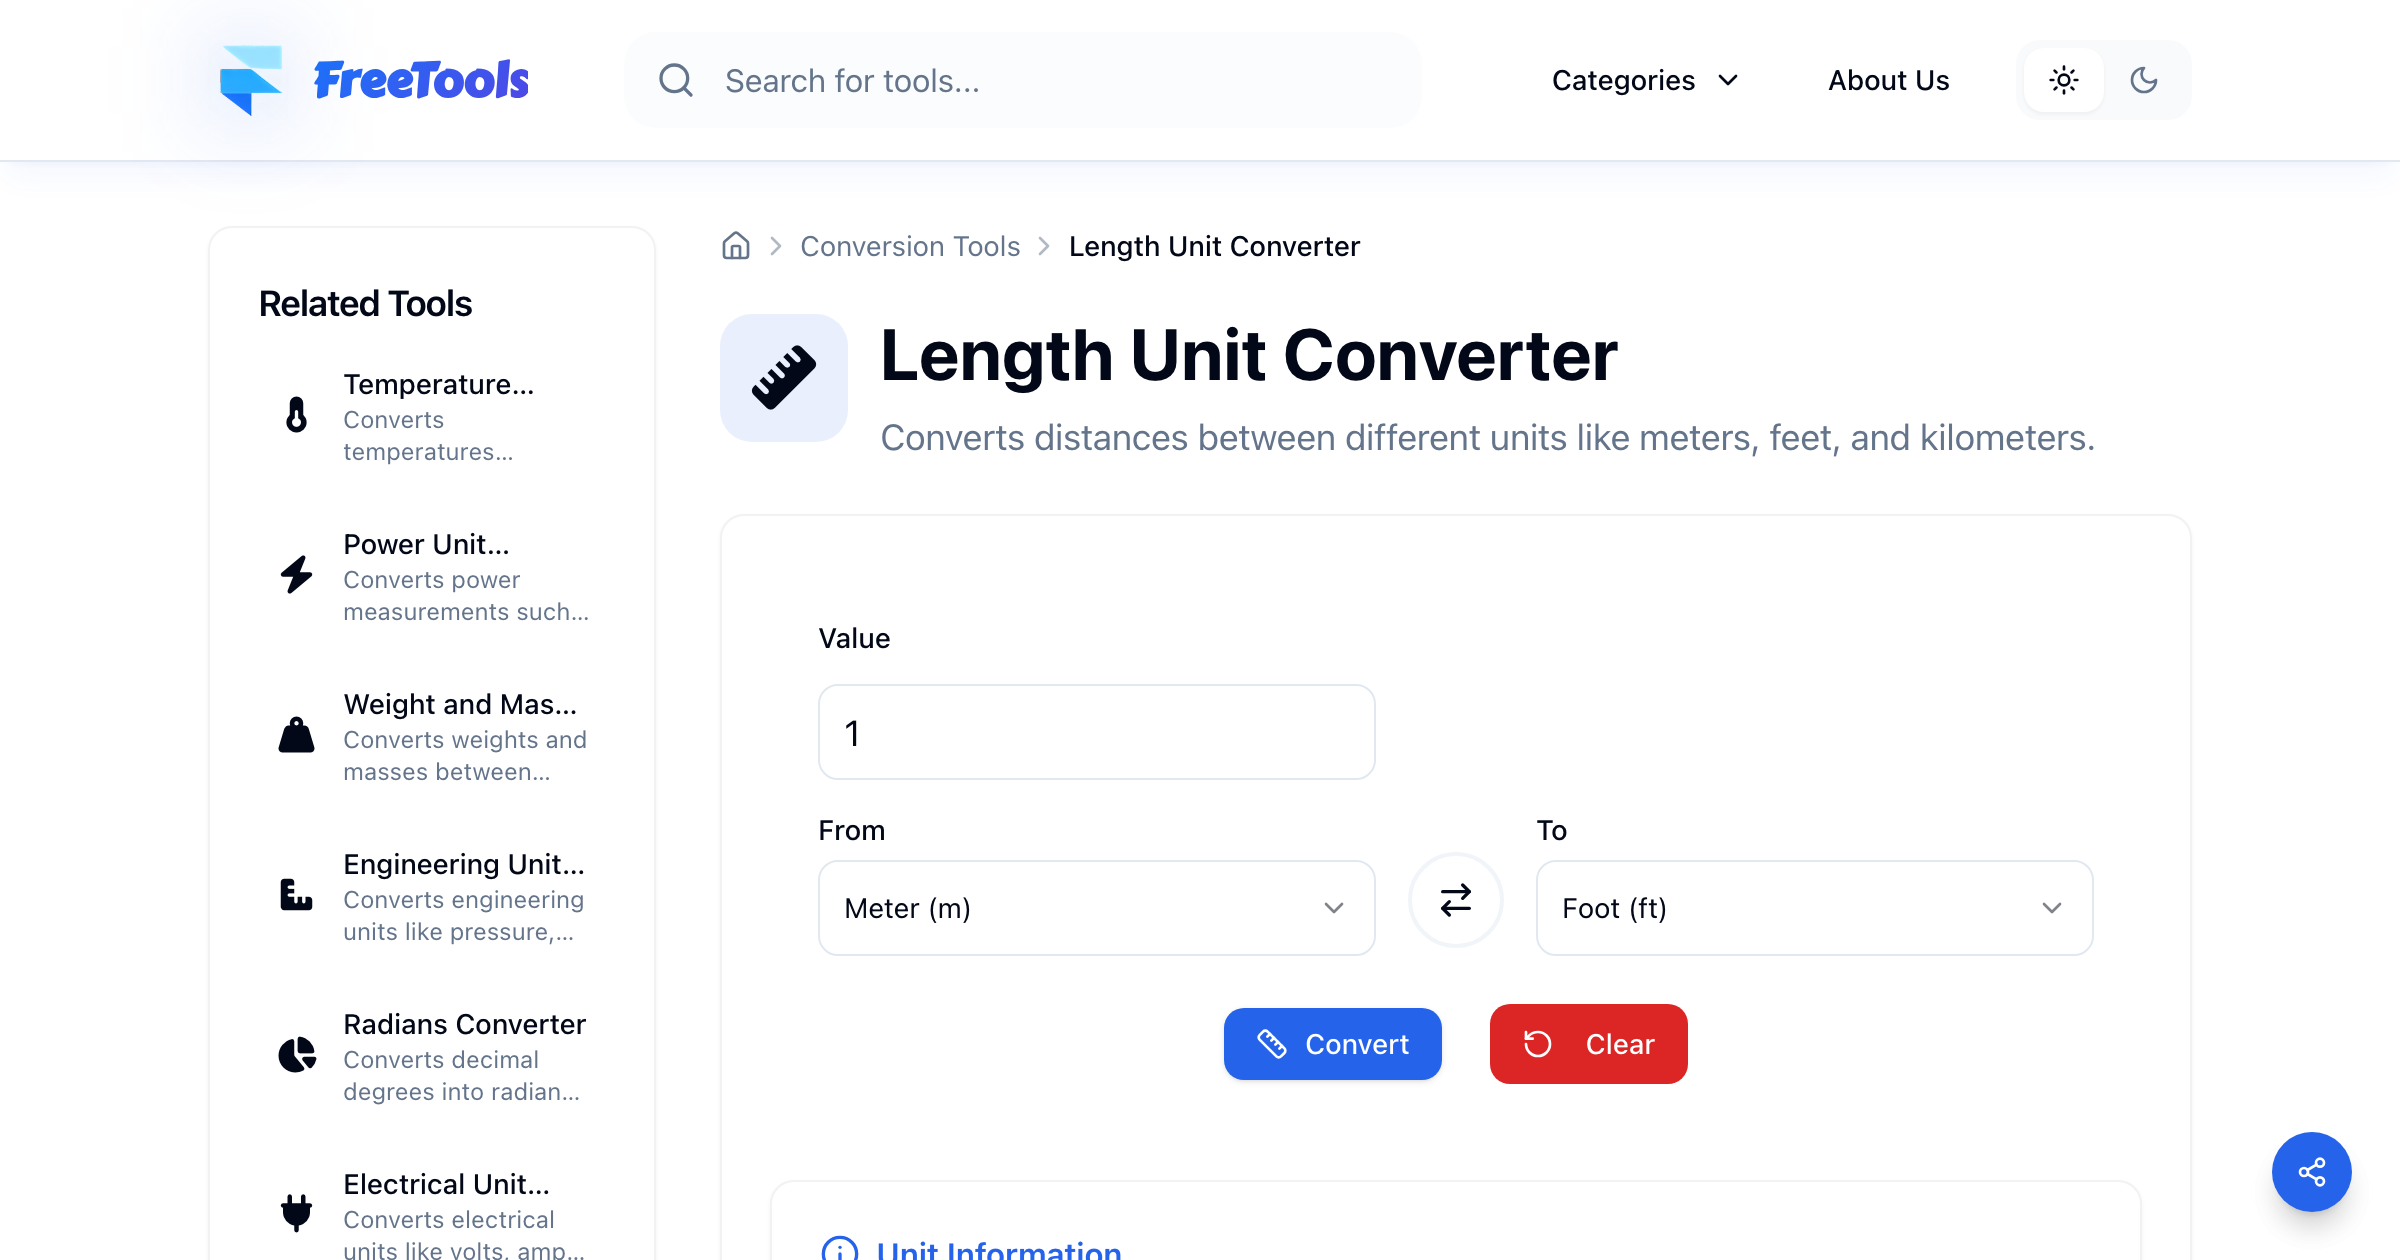Click the Value label
Viewport: 2400px width, 1260px height.
[854, 638]
